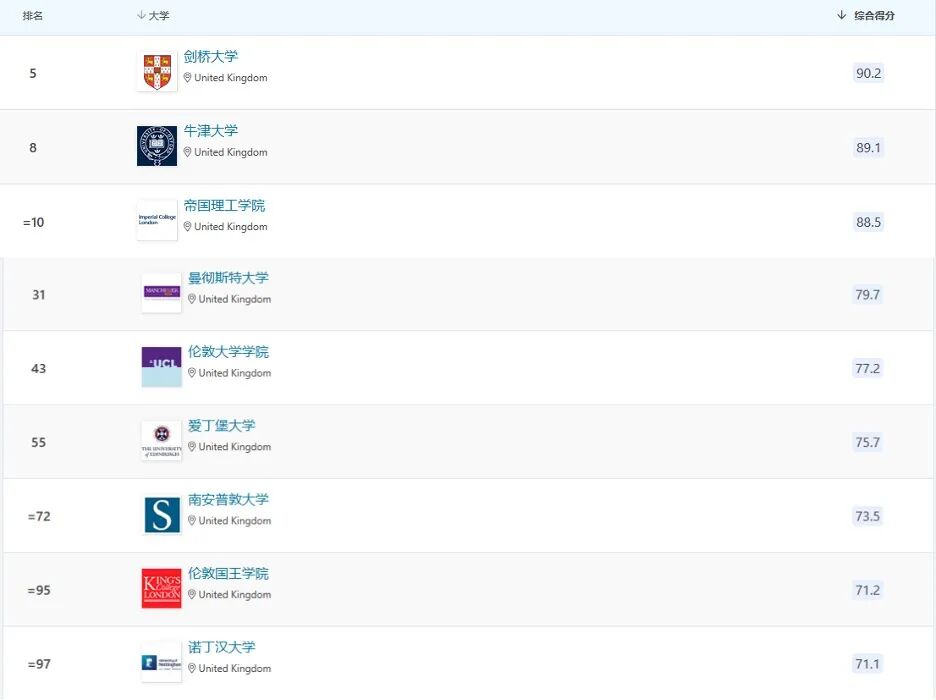Click the Cambridge University crest logo
The image size is (936, 700).
[x=157, y=70]
